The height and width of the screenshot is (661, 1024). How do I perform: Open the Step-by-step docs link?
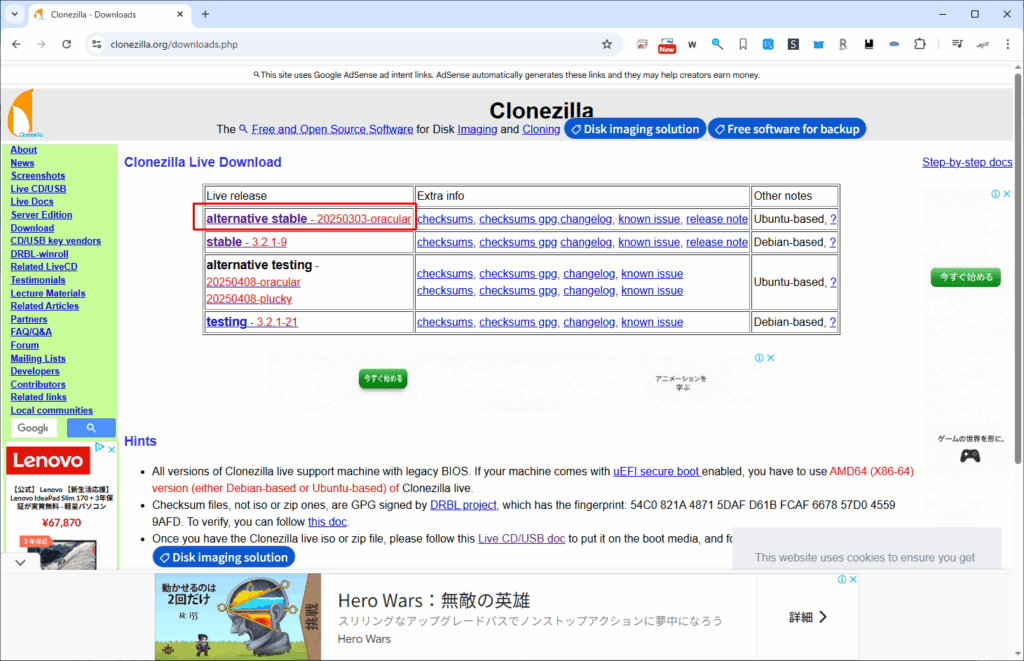pyautogui.click(x=967, y=162)
